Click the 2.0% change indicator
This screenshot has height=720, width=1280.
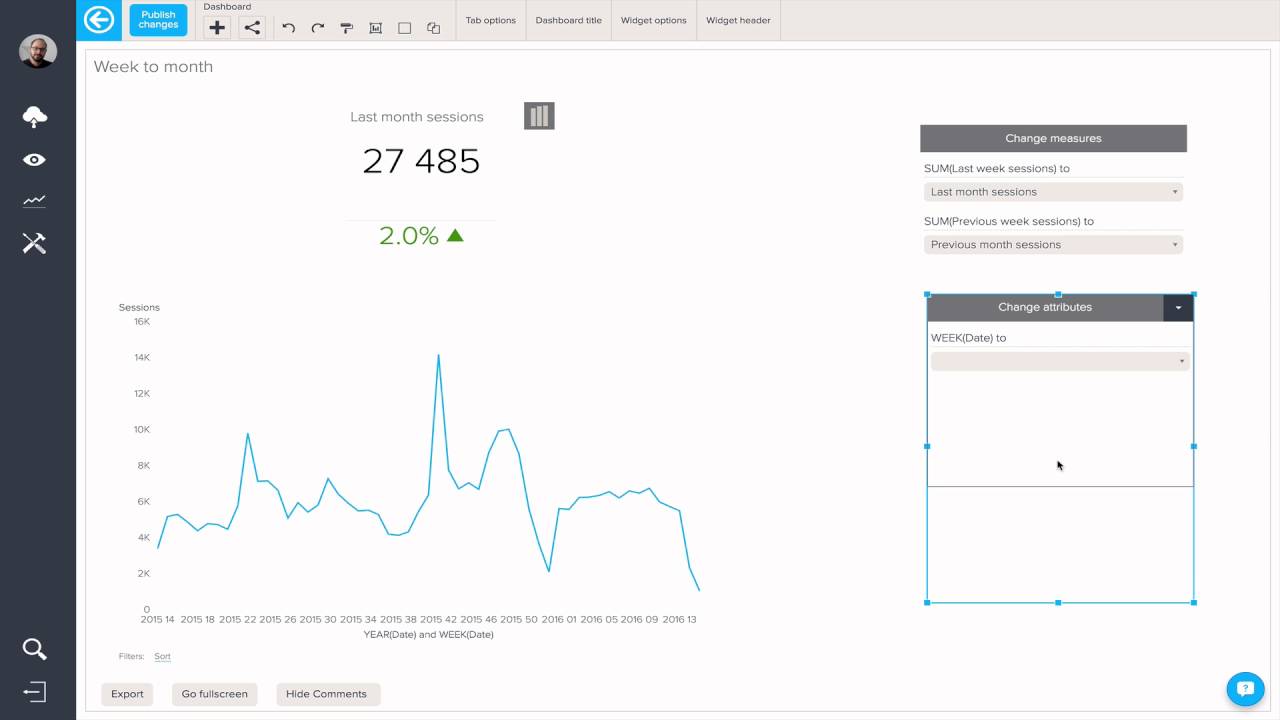(x=409, y=236)
